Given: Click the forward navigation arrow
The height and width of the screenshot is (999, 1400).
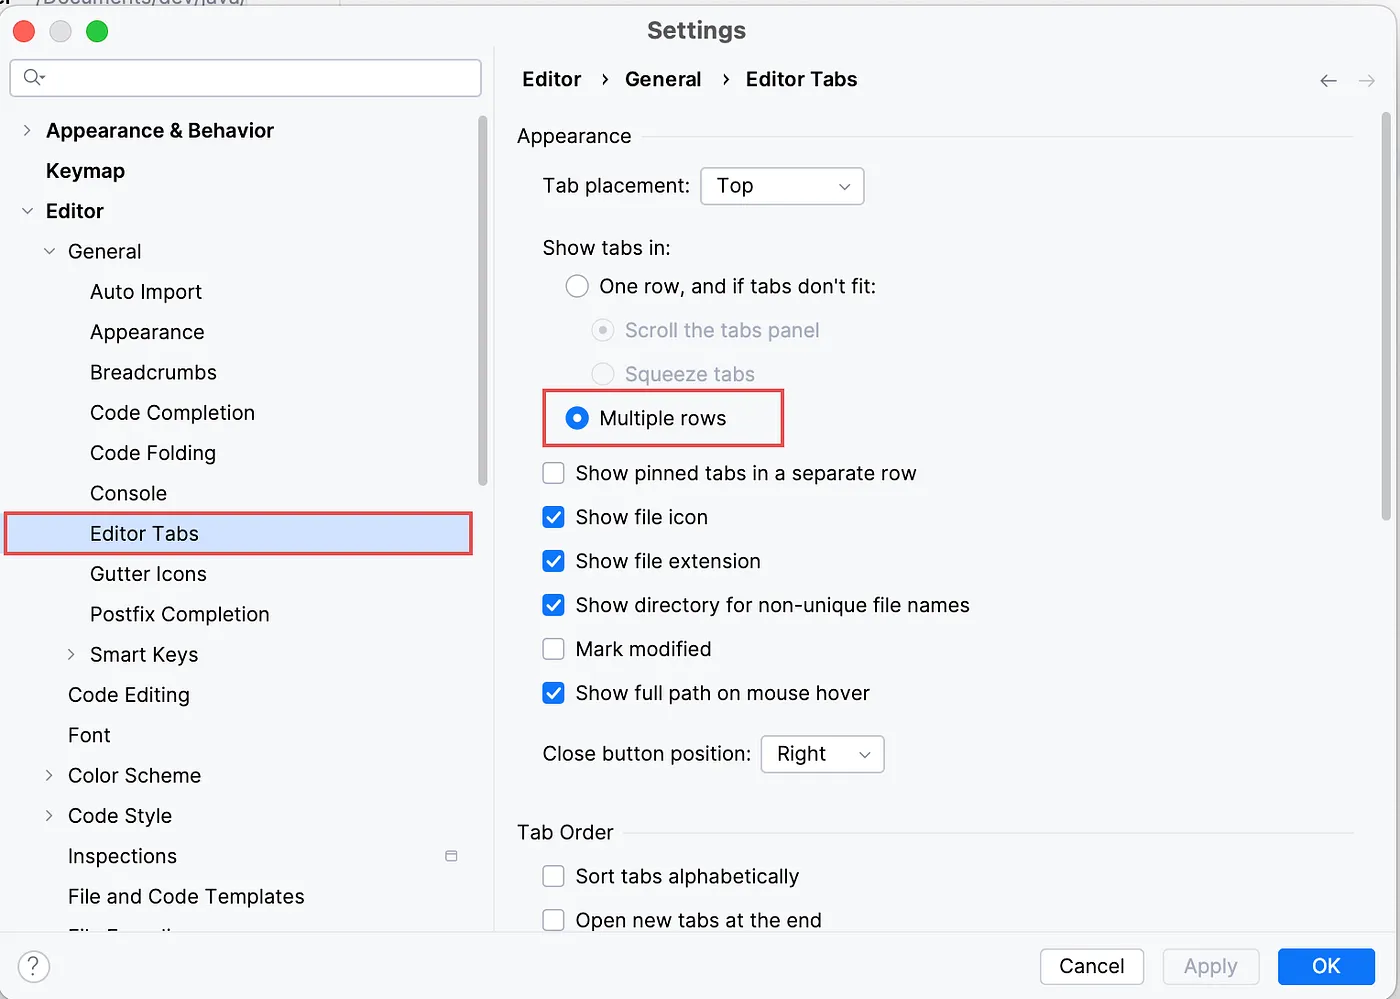Looking at the screenshot, I should click(1367, 80).
